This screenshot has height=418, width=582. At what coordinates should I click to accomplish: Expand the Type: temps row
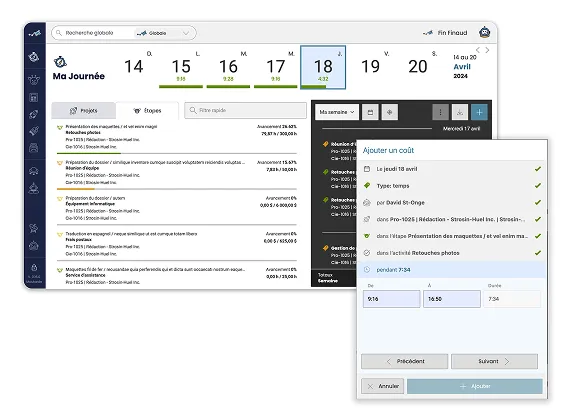[451, 186]
